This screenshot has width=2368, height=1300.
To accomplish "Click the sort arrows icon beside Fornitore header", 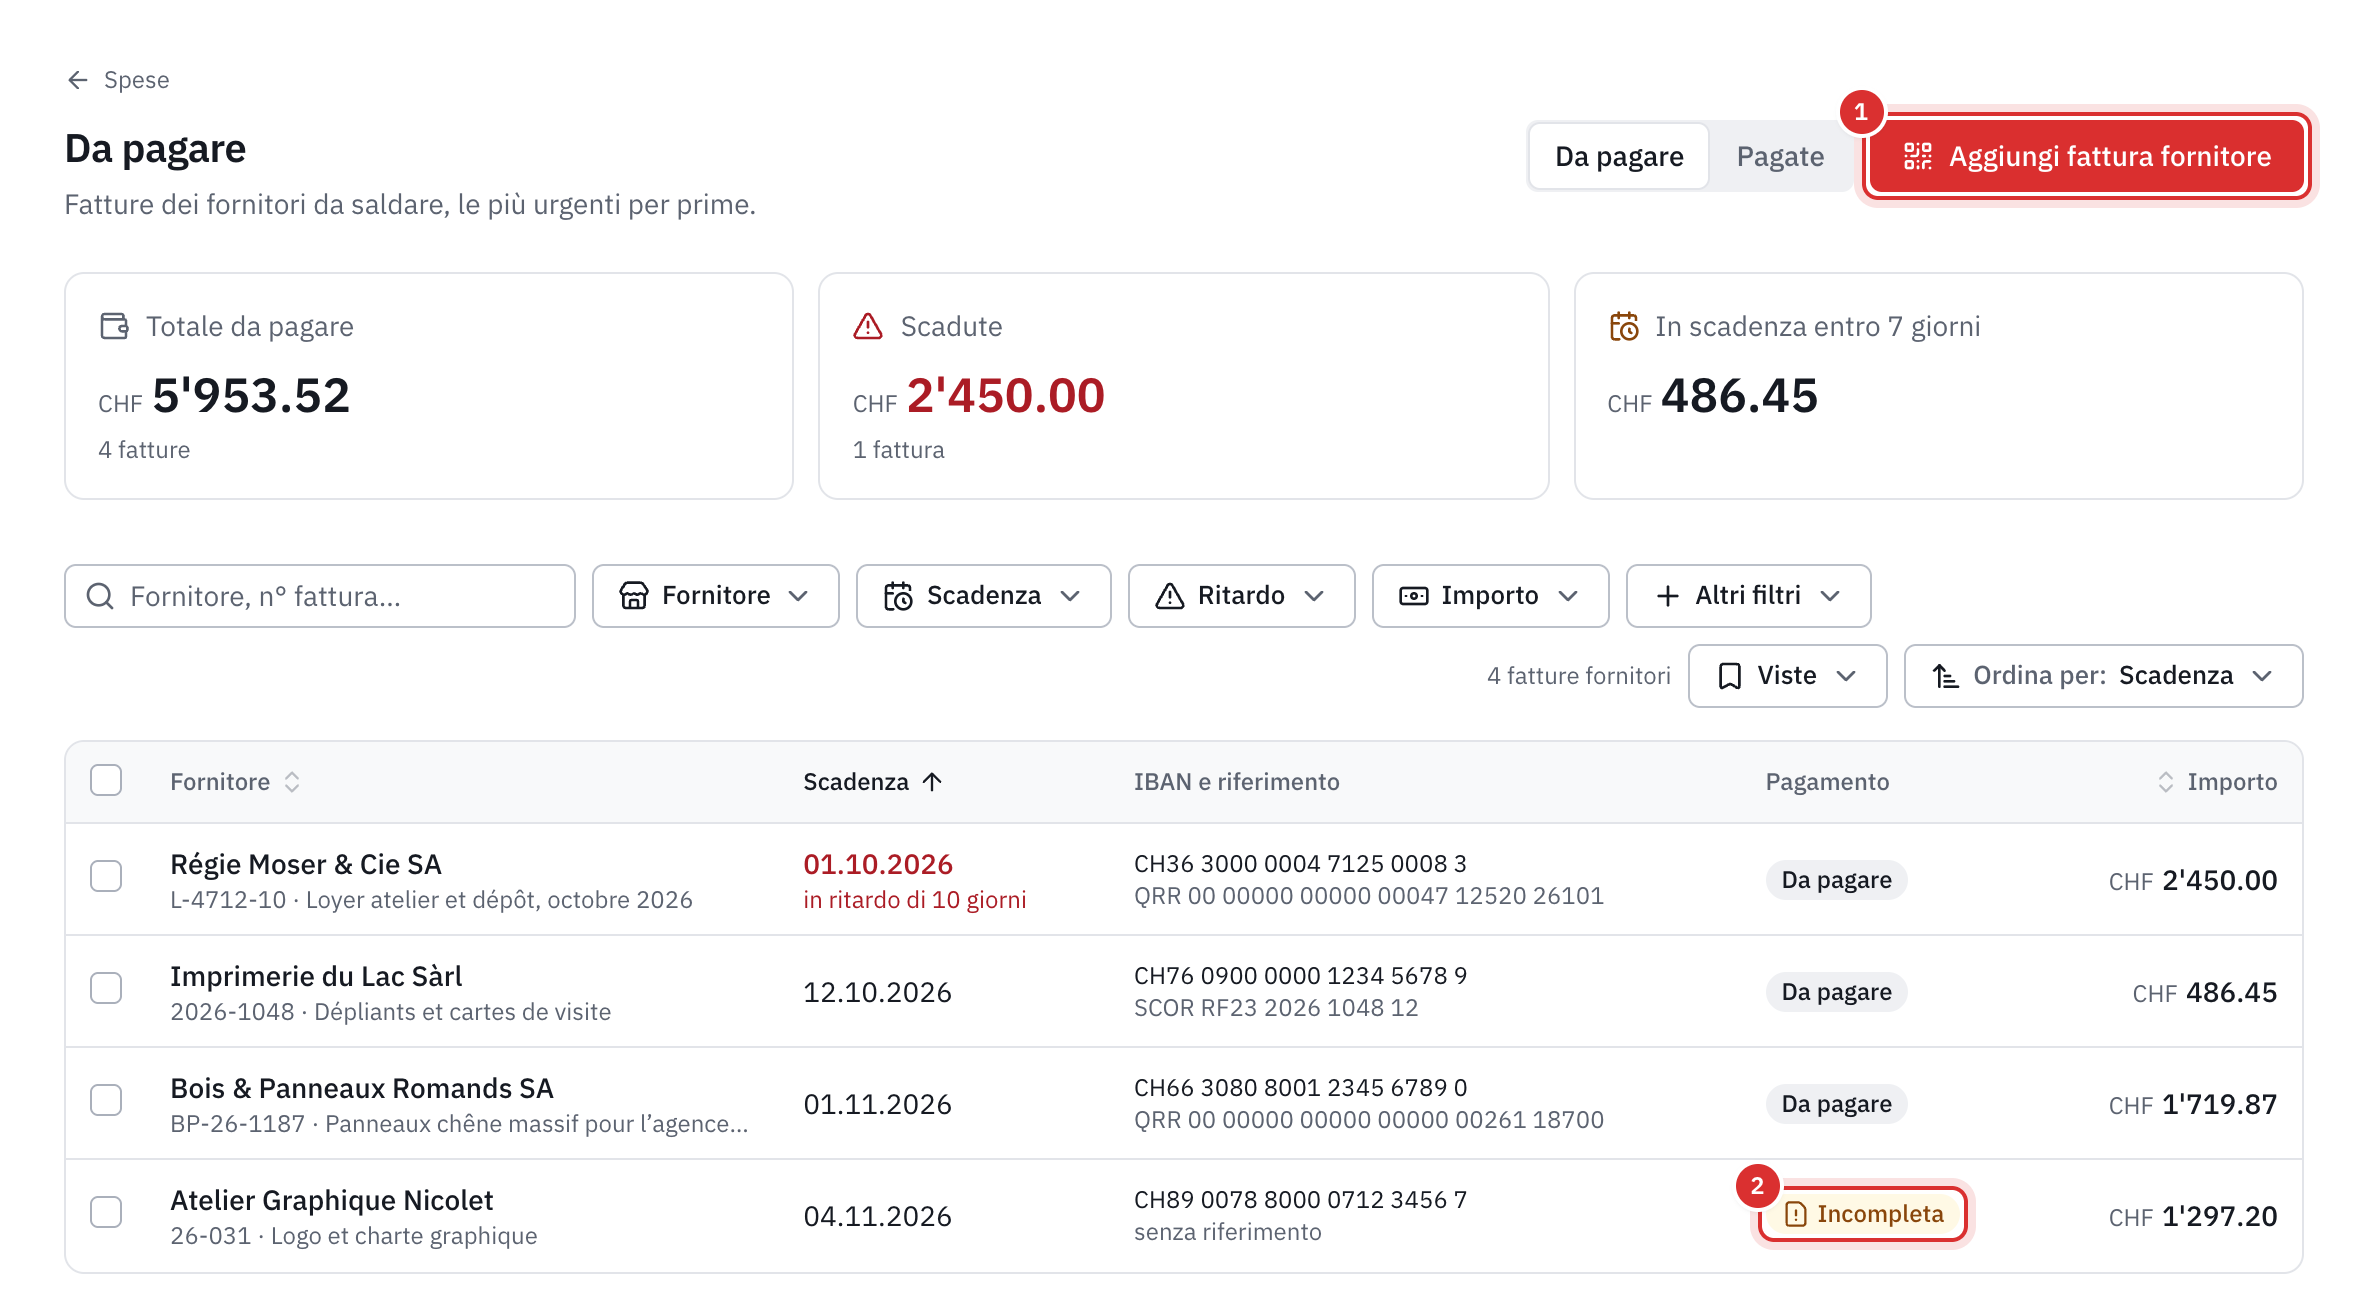I will tap(292, 782).
